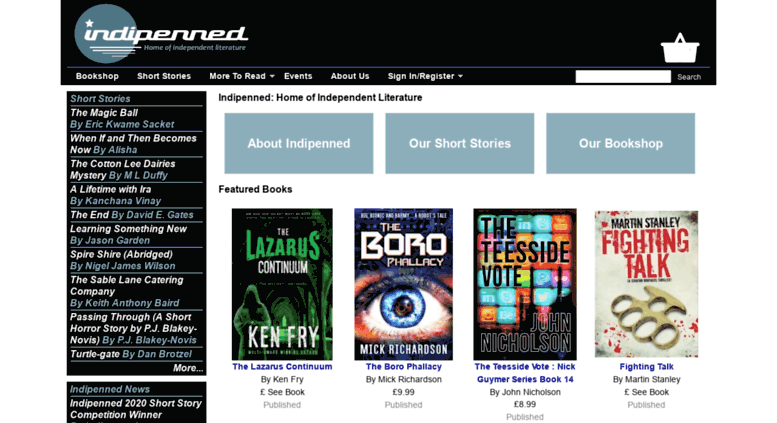777x423 pixels.
Task: Click 'By Ken Fry' author text
Action: [282, 379]
